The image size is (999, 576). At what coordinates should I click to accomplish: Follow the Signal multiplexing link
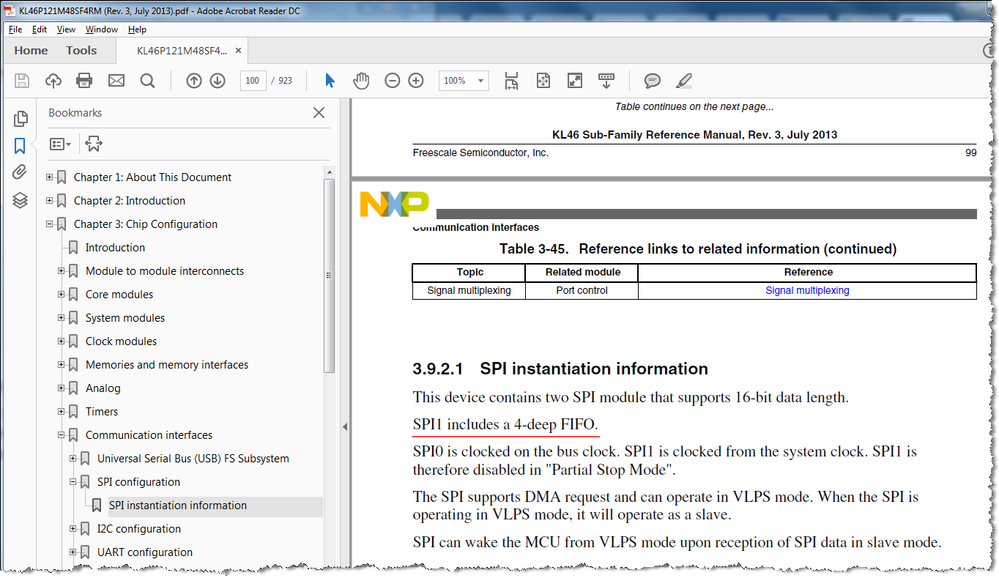807,291
